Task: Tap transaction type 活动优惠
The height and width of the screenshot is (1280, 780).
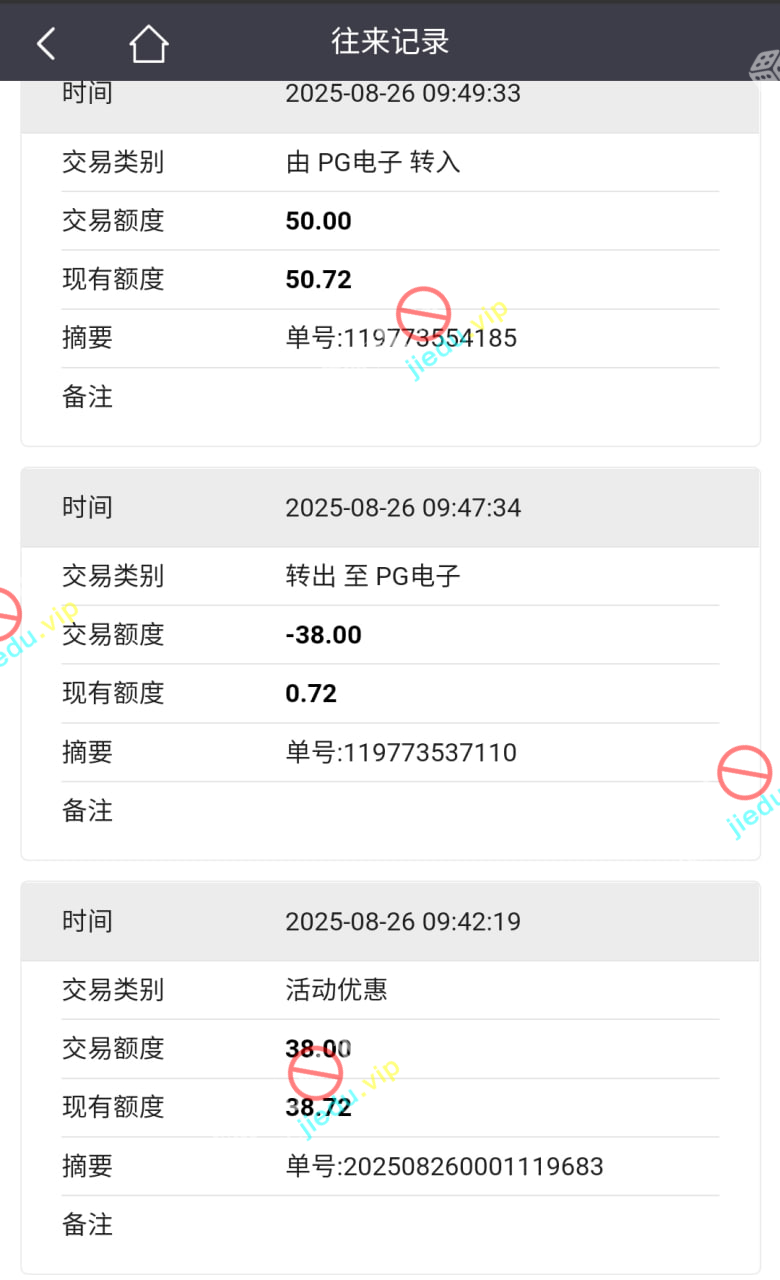Action: coord(336,990)
